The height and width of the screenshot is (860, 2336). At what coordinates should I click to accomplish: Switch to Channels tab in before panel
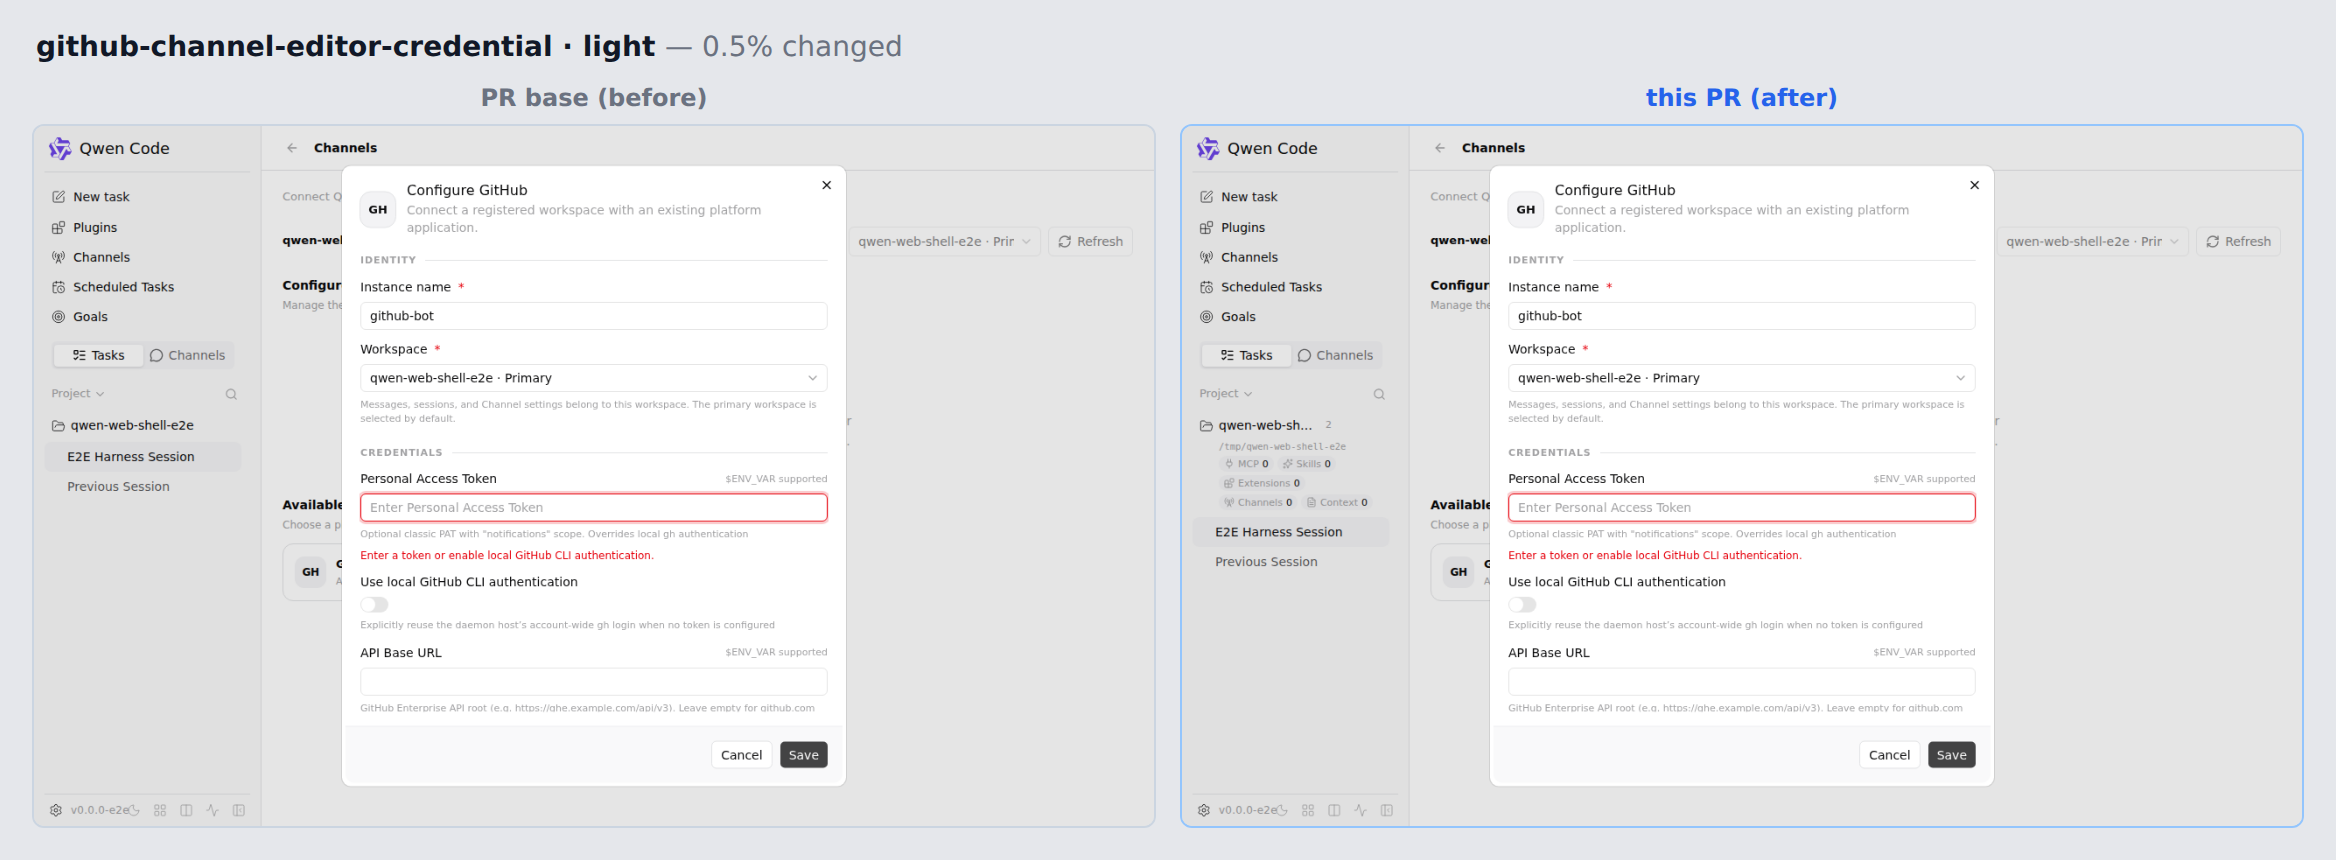[188, 355]
